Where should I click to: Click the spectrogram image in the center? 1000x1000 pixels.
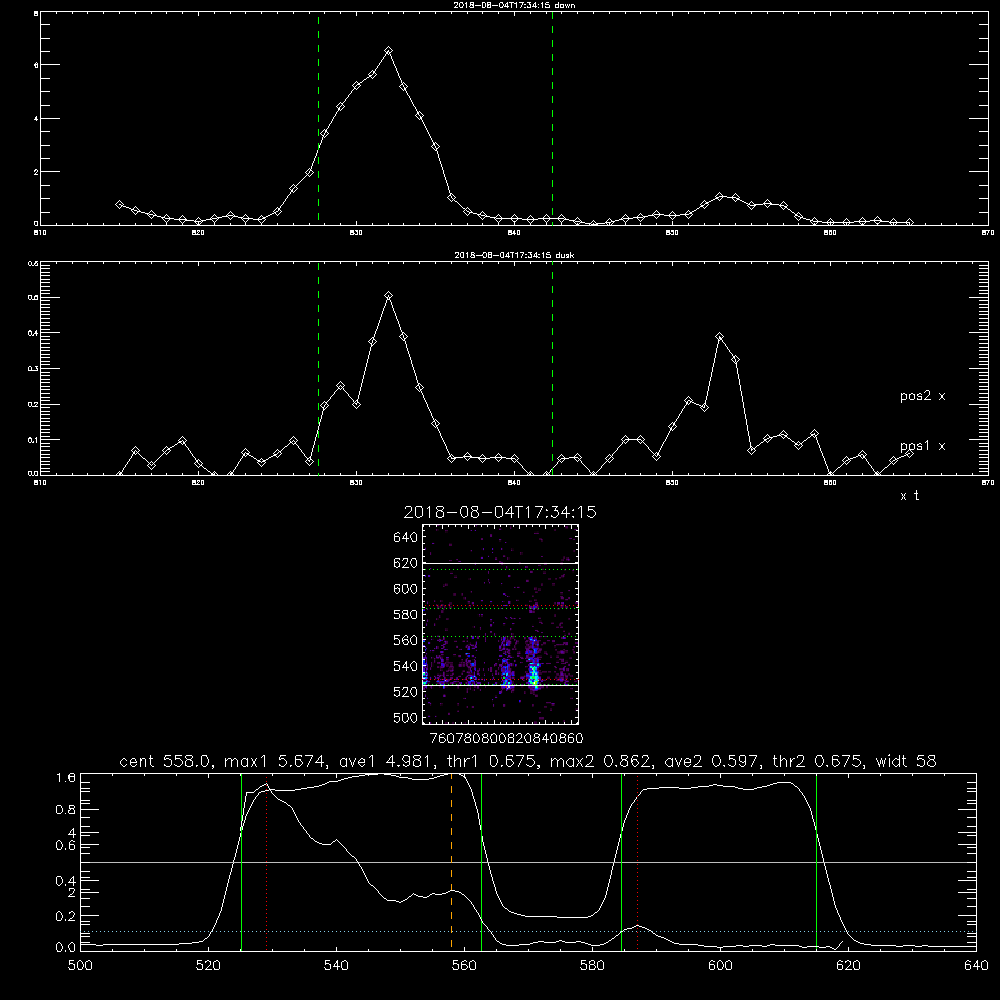(500, 624)
